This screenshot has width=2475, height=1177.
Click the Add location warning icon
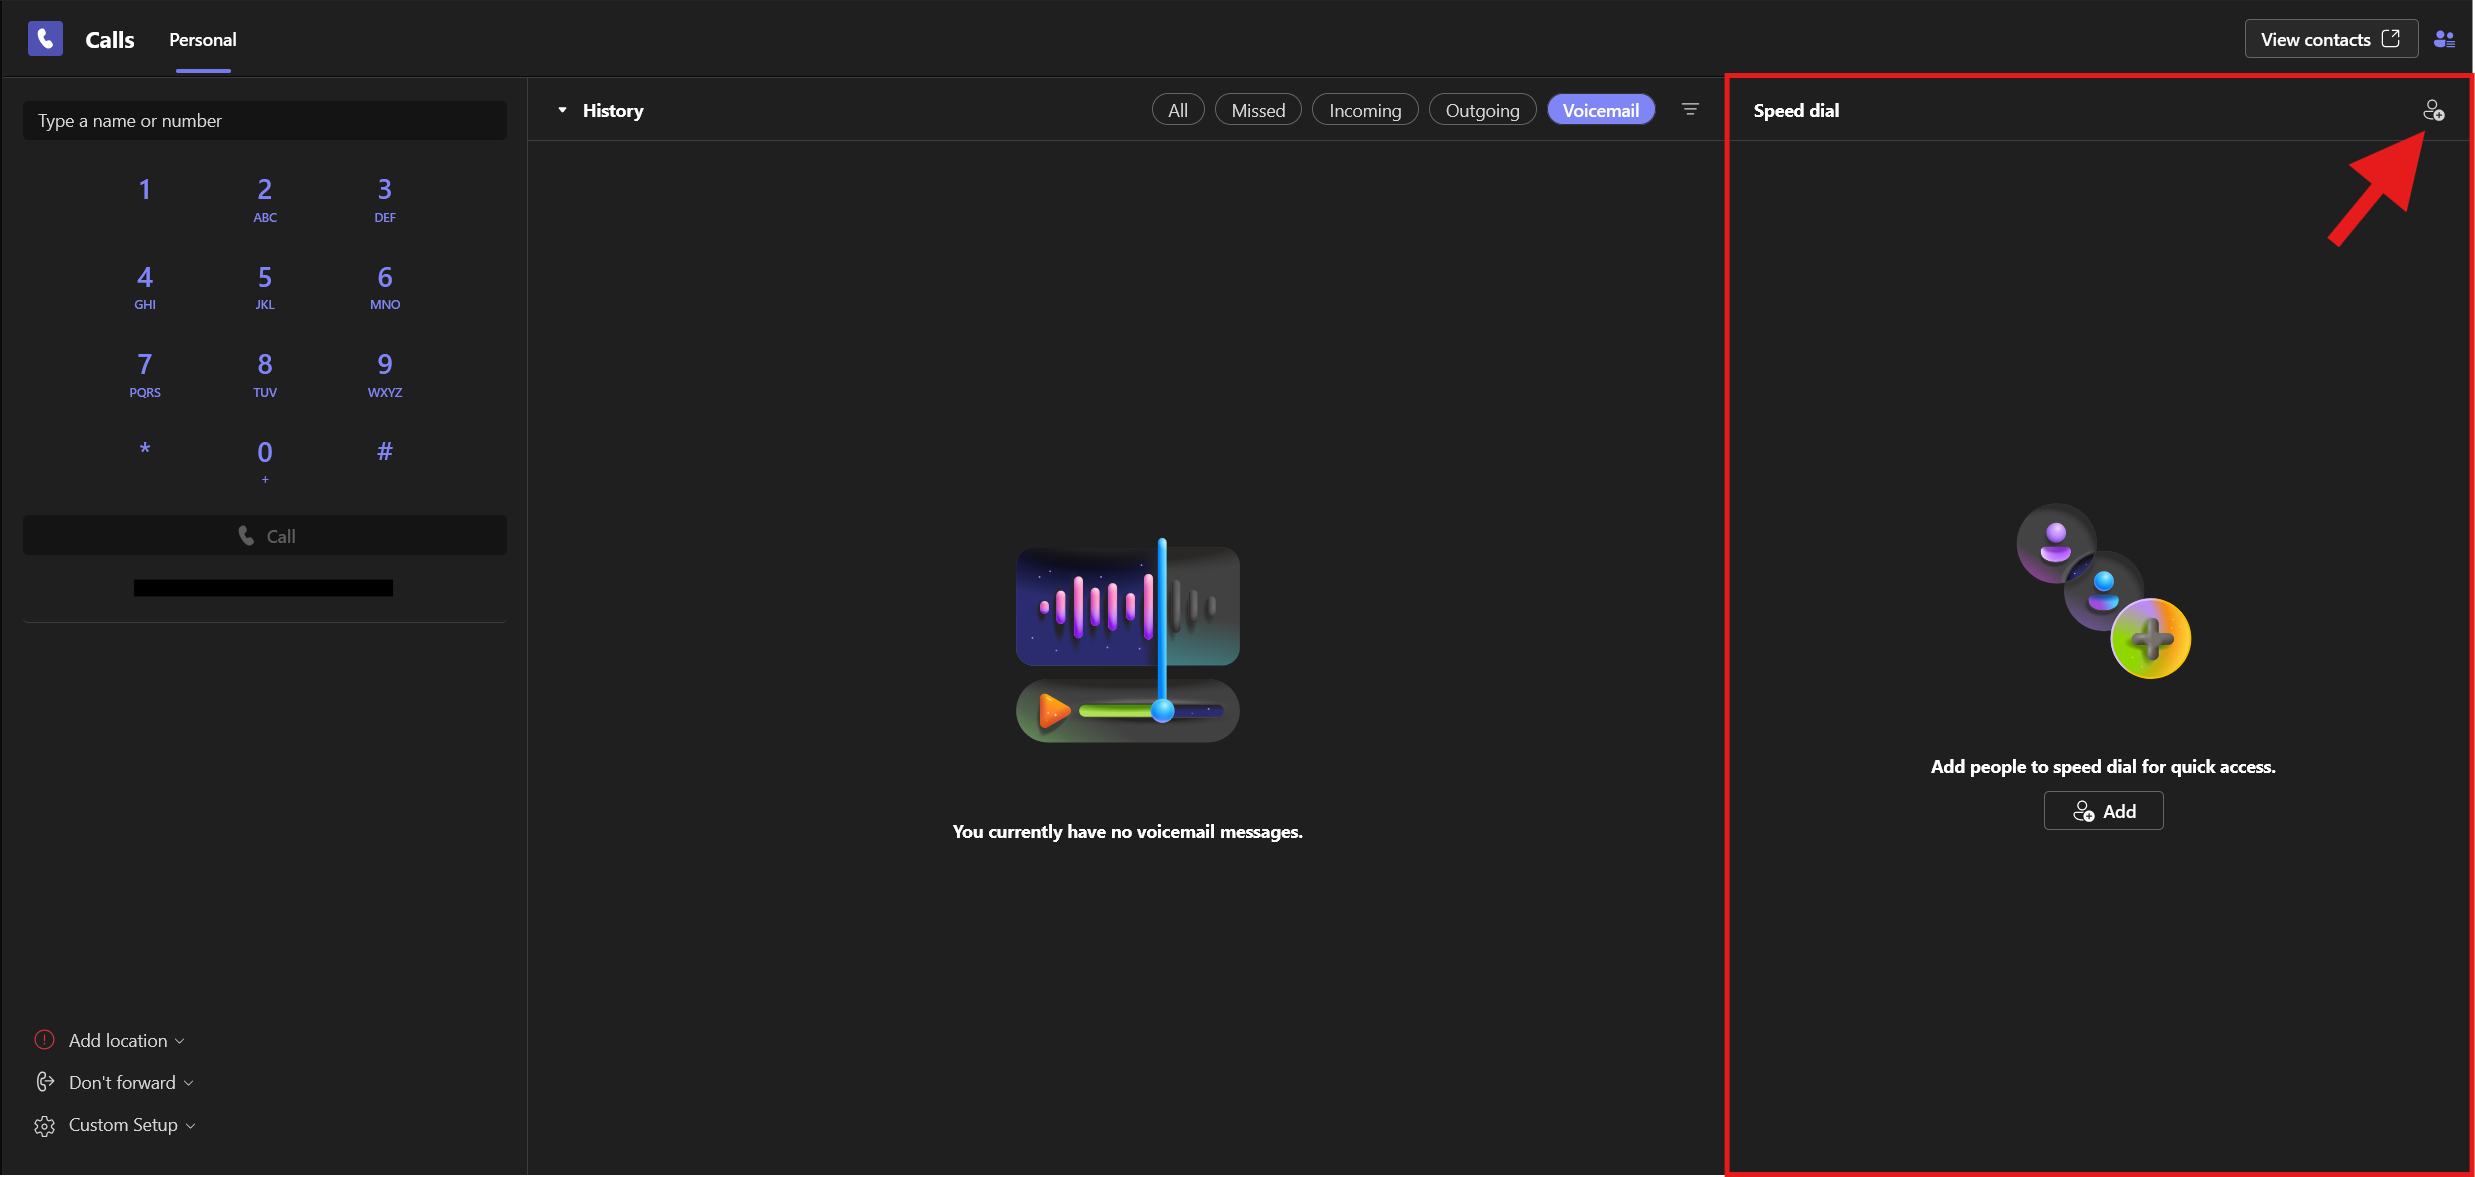(x=45, y=1040)
